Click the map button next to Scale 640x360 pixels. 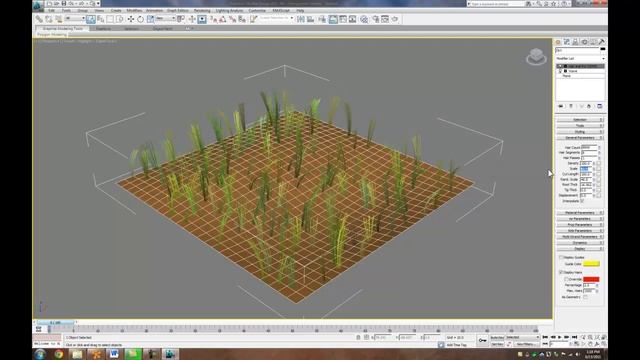[x=598, y=169]
